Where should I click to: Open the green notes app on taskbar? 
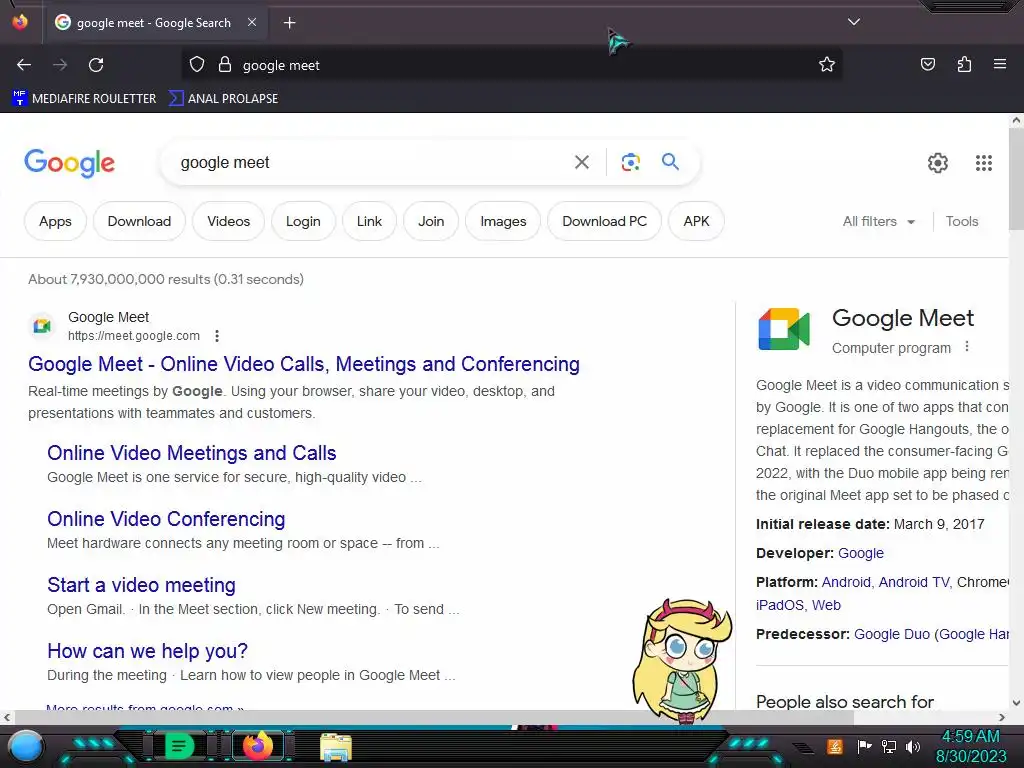[x=178, y=746]
